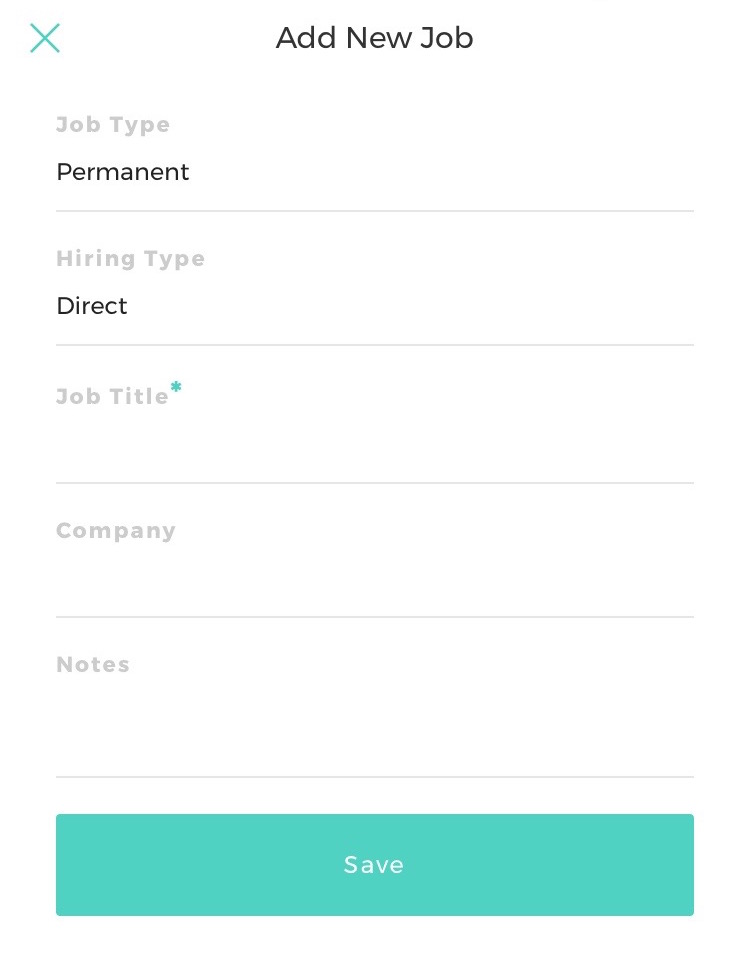
Task: Click the "Add New Job" header title
Action: 374,38
